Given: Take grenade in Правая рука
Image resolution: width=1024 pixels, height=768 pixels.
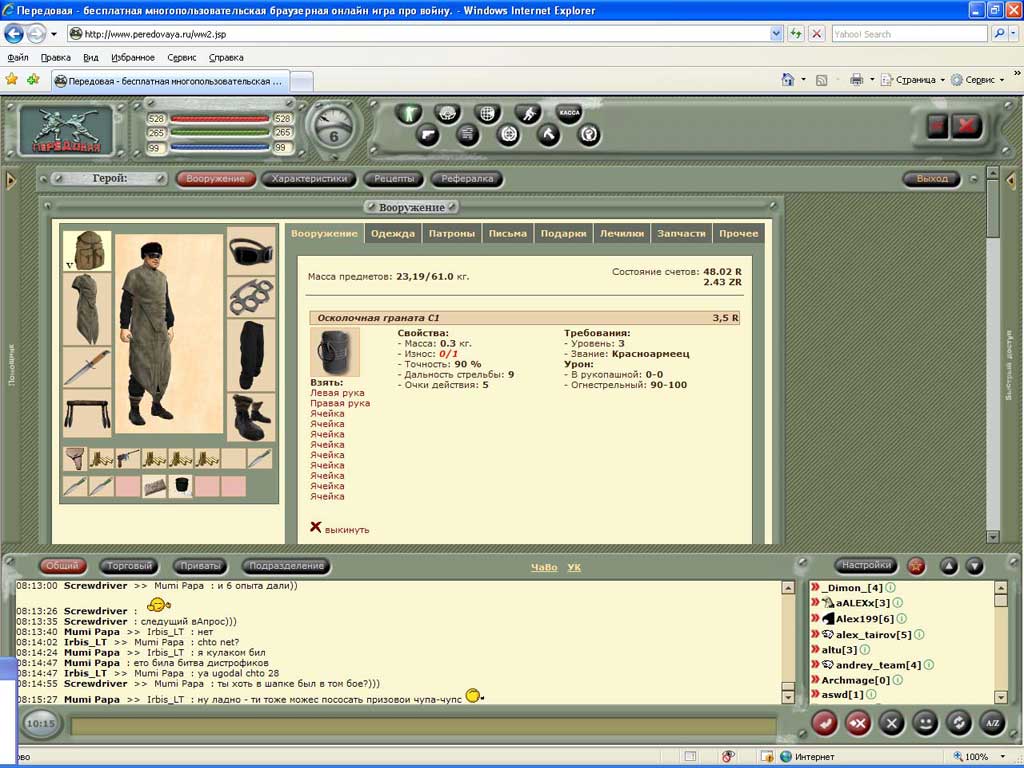Looking at the screenshot, I should coord(340,404).
